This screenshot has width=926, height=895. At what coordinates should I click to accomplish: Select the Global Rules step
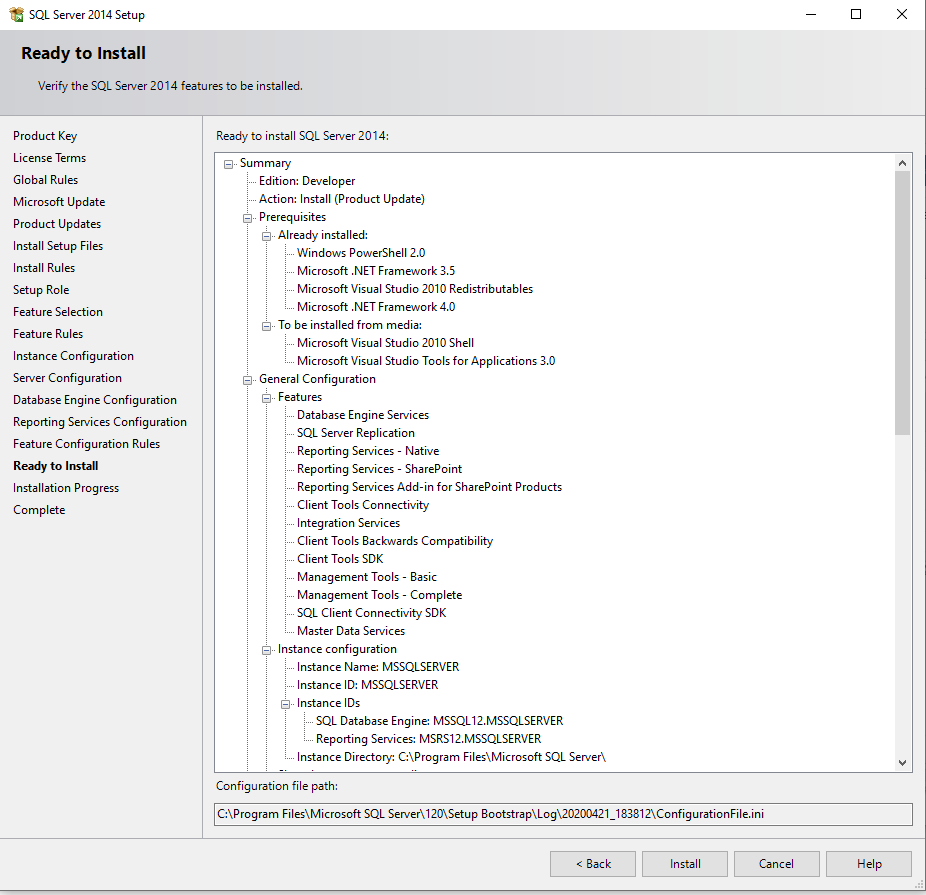[x=45, y=179]
